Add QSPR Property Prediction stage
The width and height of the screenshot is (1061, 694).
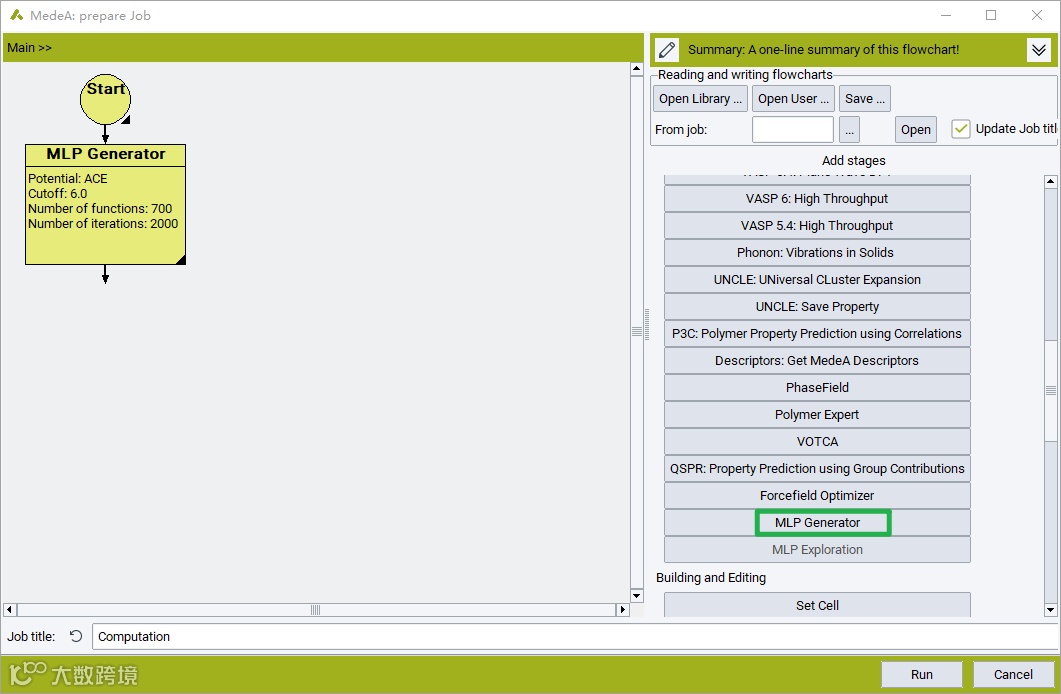pyautogui.click(x=817, y=469)
